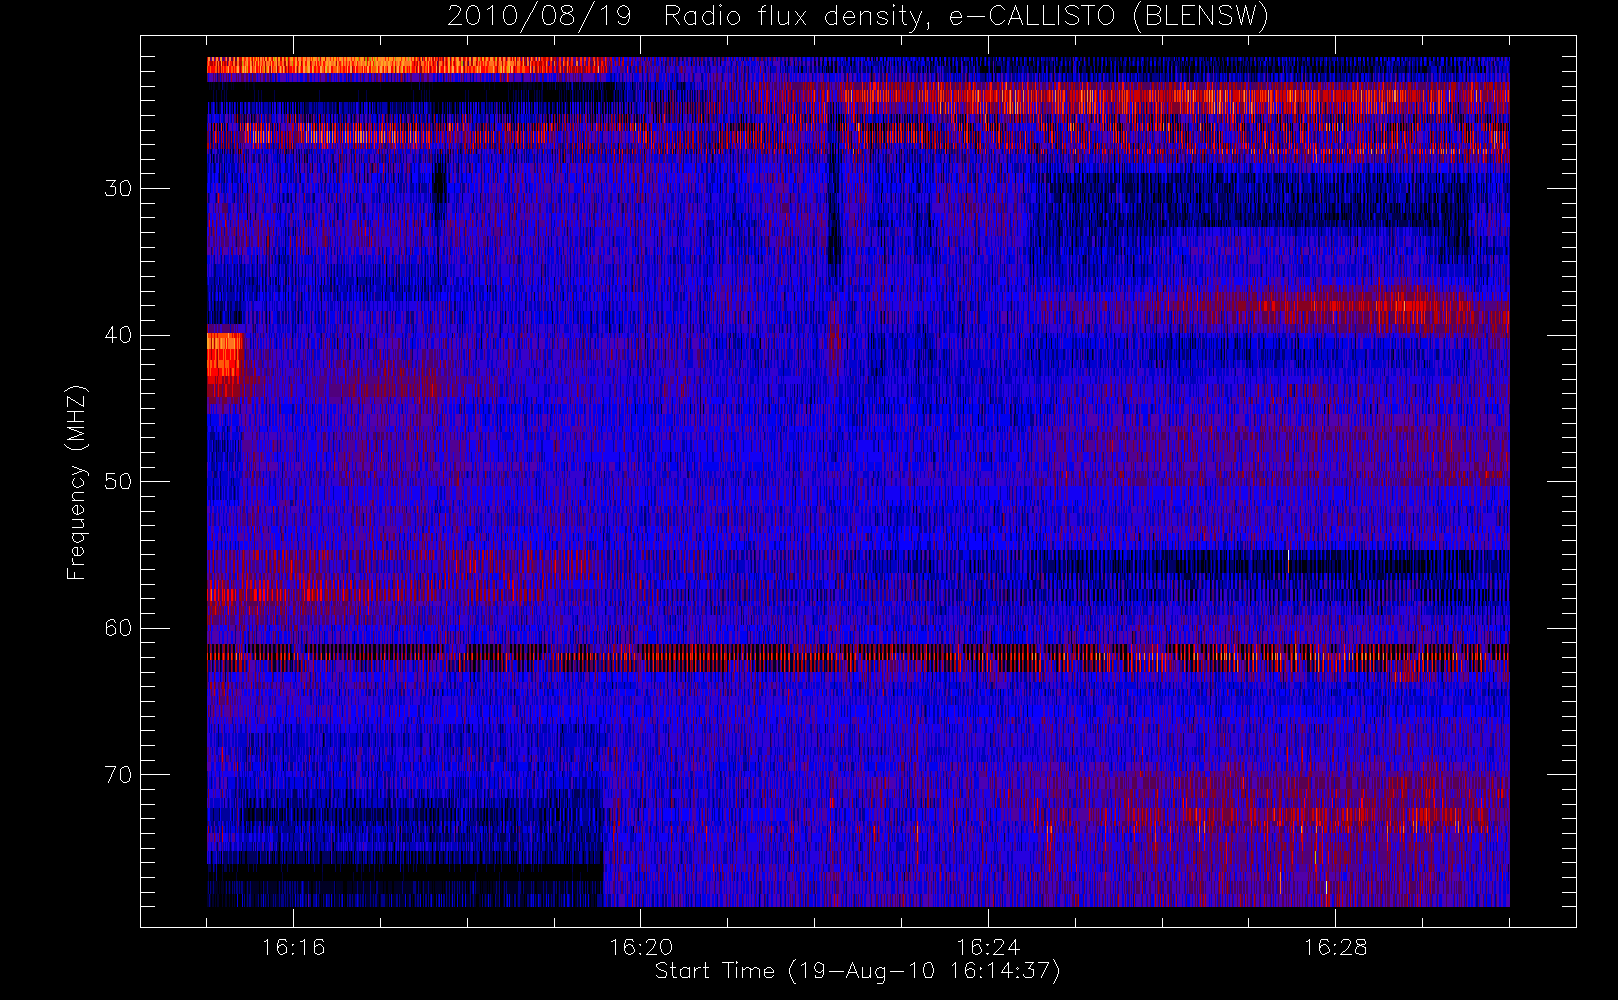Click the 16:20 time tick label
Screen dimensions: 1618x1000
[x=640, y=947]
